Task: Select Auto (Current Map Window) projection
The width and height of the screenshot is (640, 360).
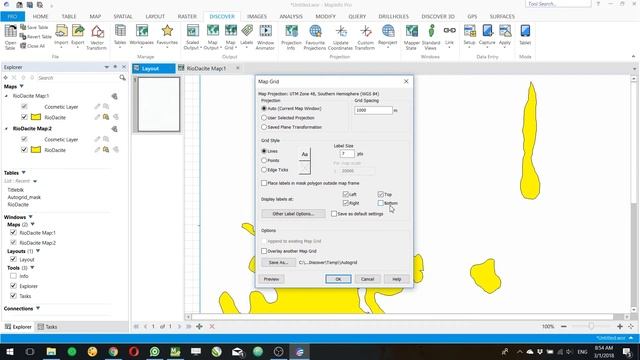Action: 264,109
